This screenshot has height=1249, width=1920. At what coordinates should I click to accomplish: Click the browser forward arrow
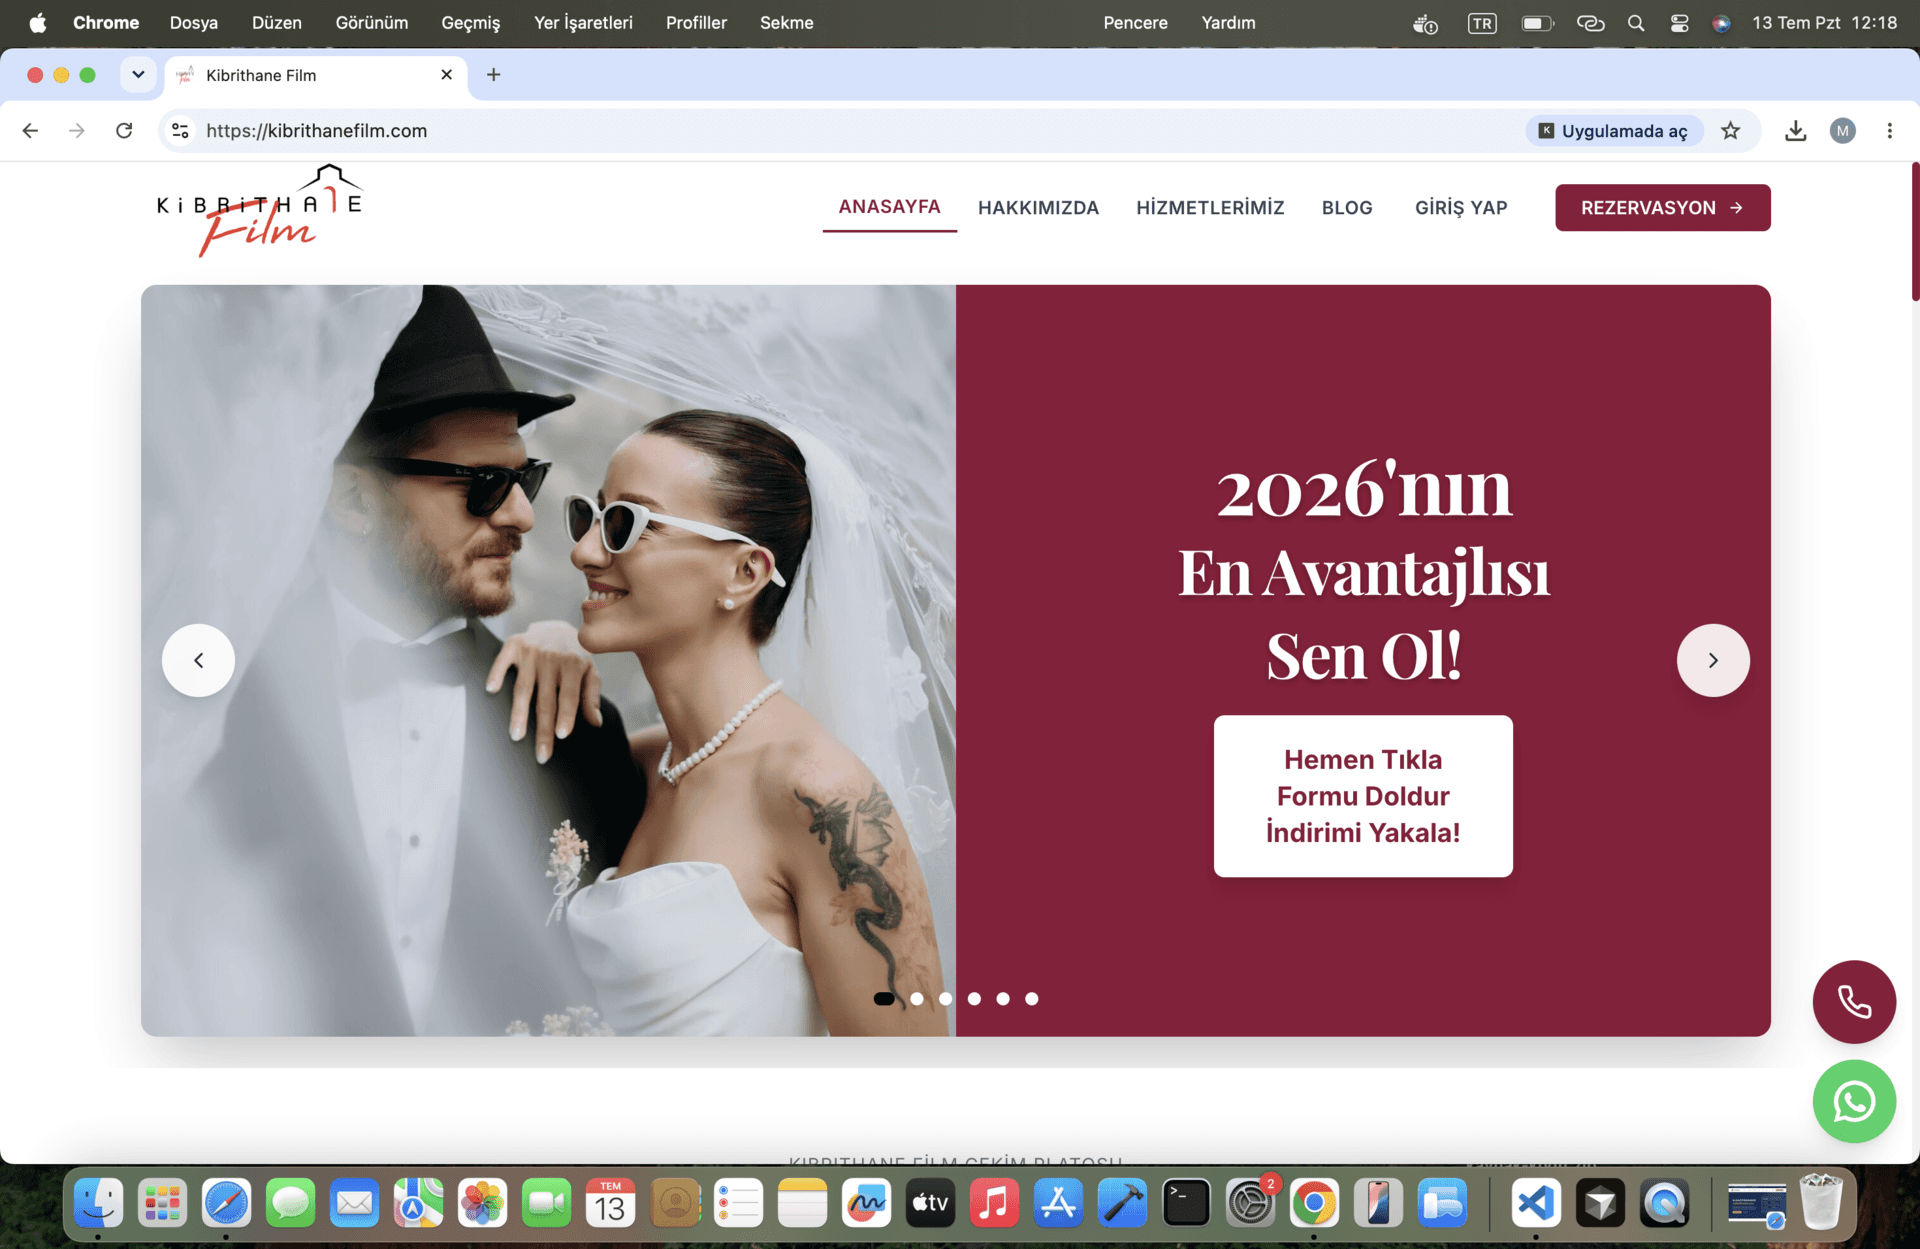click(77, 130)
